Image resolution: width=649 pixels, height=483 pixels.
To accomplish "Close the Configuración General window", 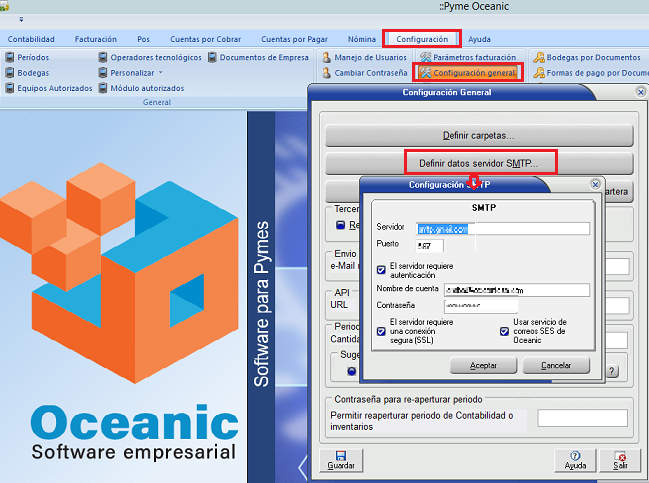I will [x=641, y=92].
